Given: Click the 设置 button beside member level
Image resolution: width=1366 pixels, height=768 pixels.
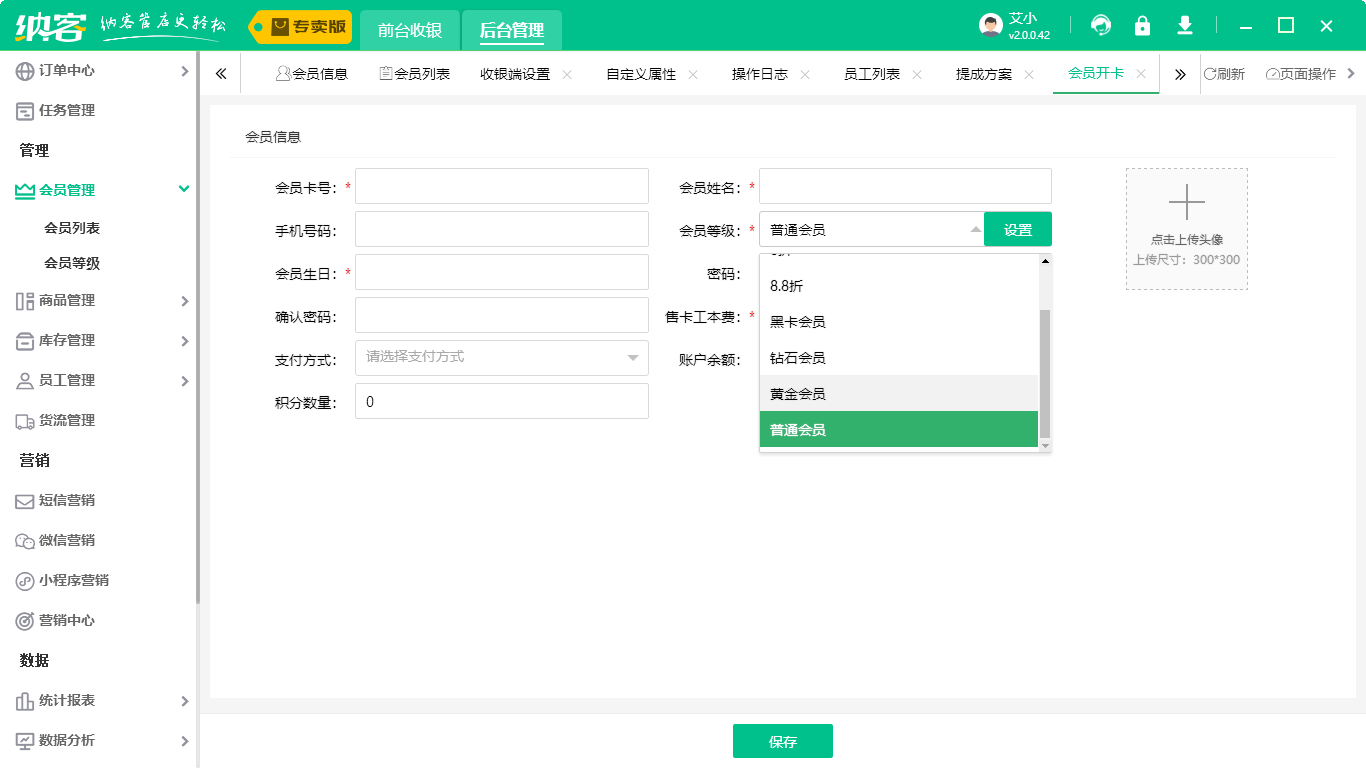Looking at the screenshot, I should (1017, 228).
